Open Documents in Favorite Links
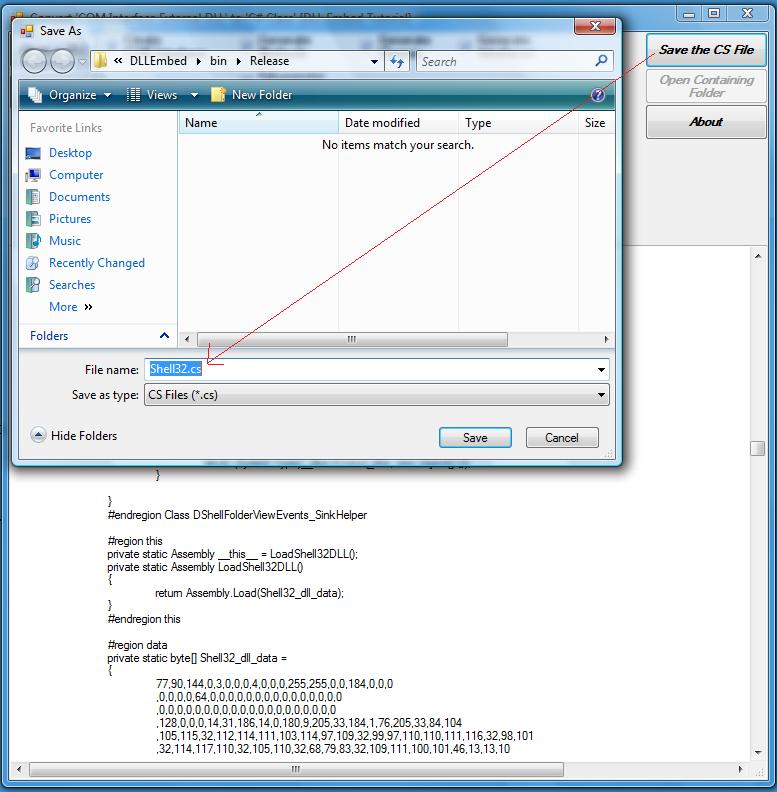This screenshot has width=777, height=792. pos(79,197)
